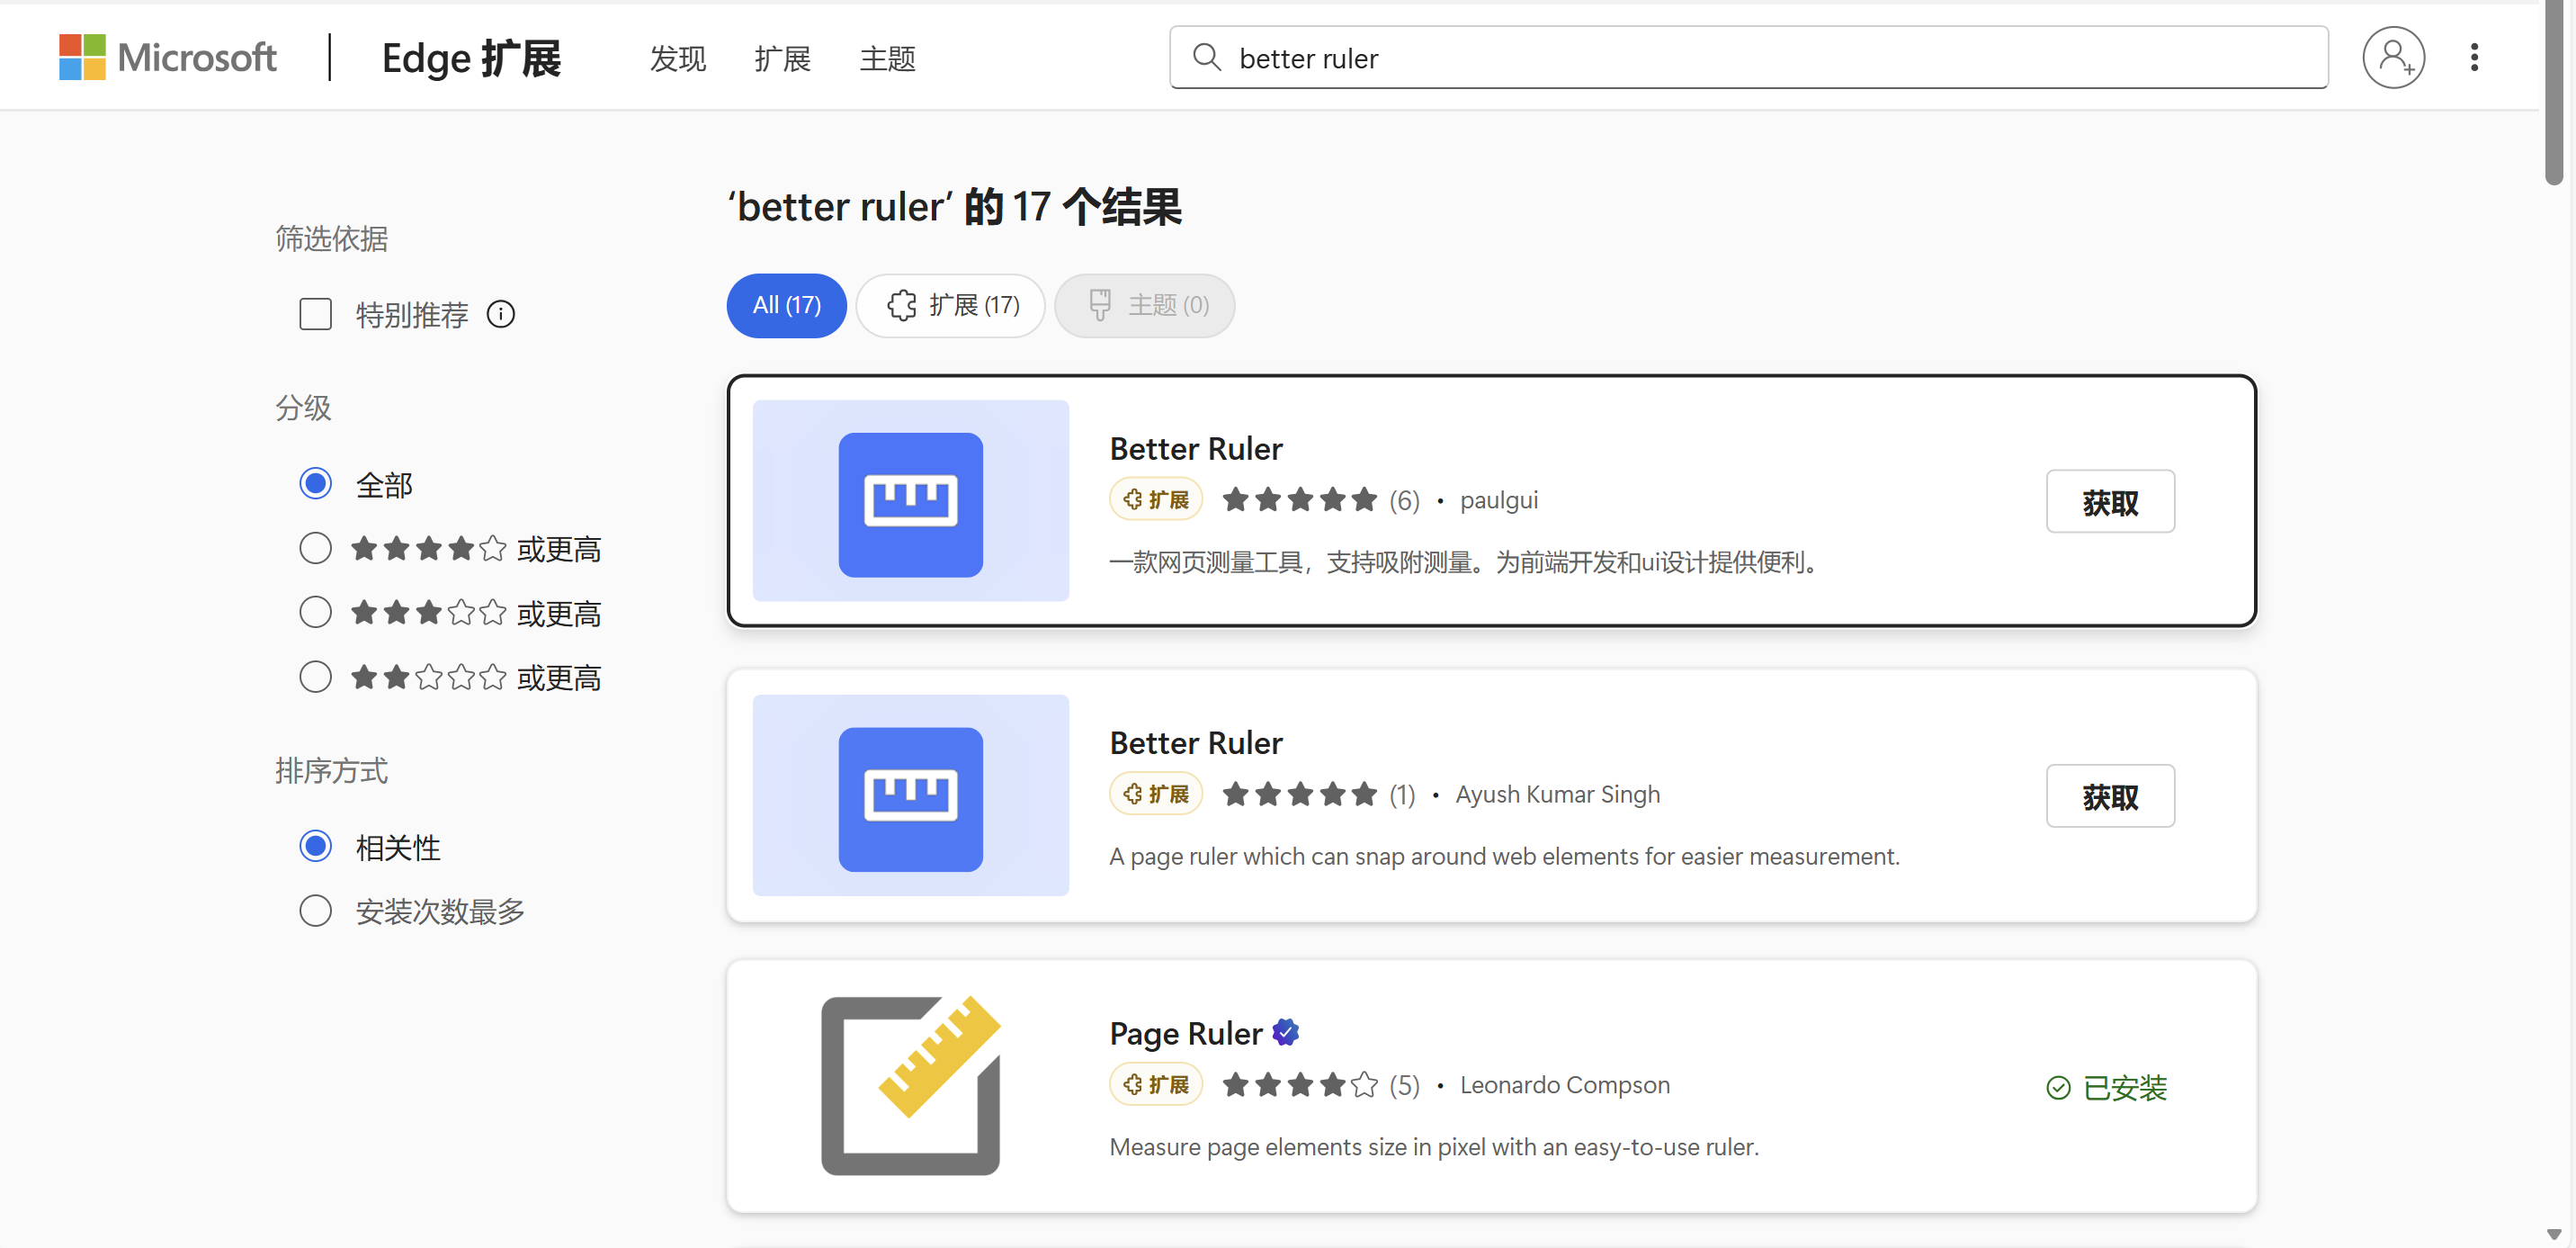Open the Page Ruler title link
The height and width of the screenshot is (1248, 2576).
(1185, 1032)
